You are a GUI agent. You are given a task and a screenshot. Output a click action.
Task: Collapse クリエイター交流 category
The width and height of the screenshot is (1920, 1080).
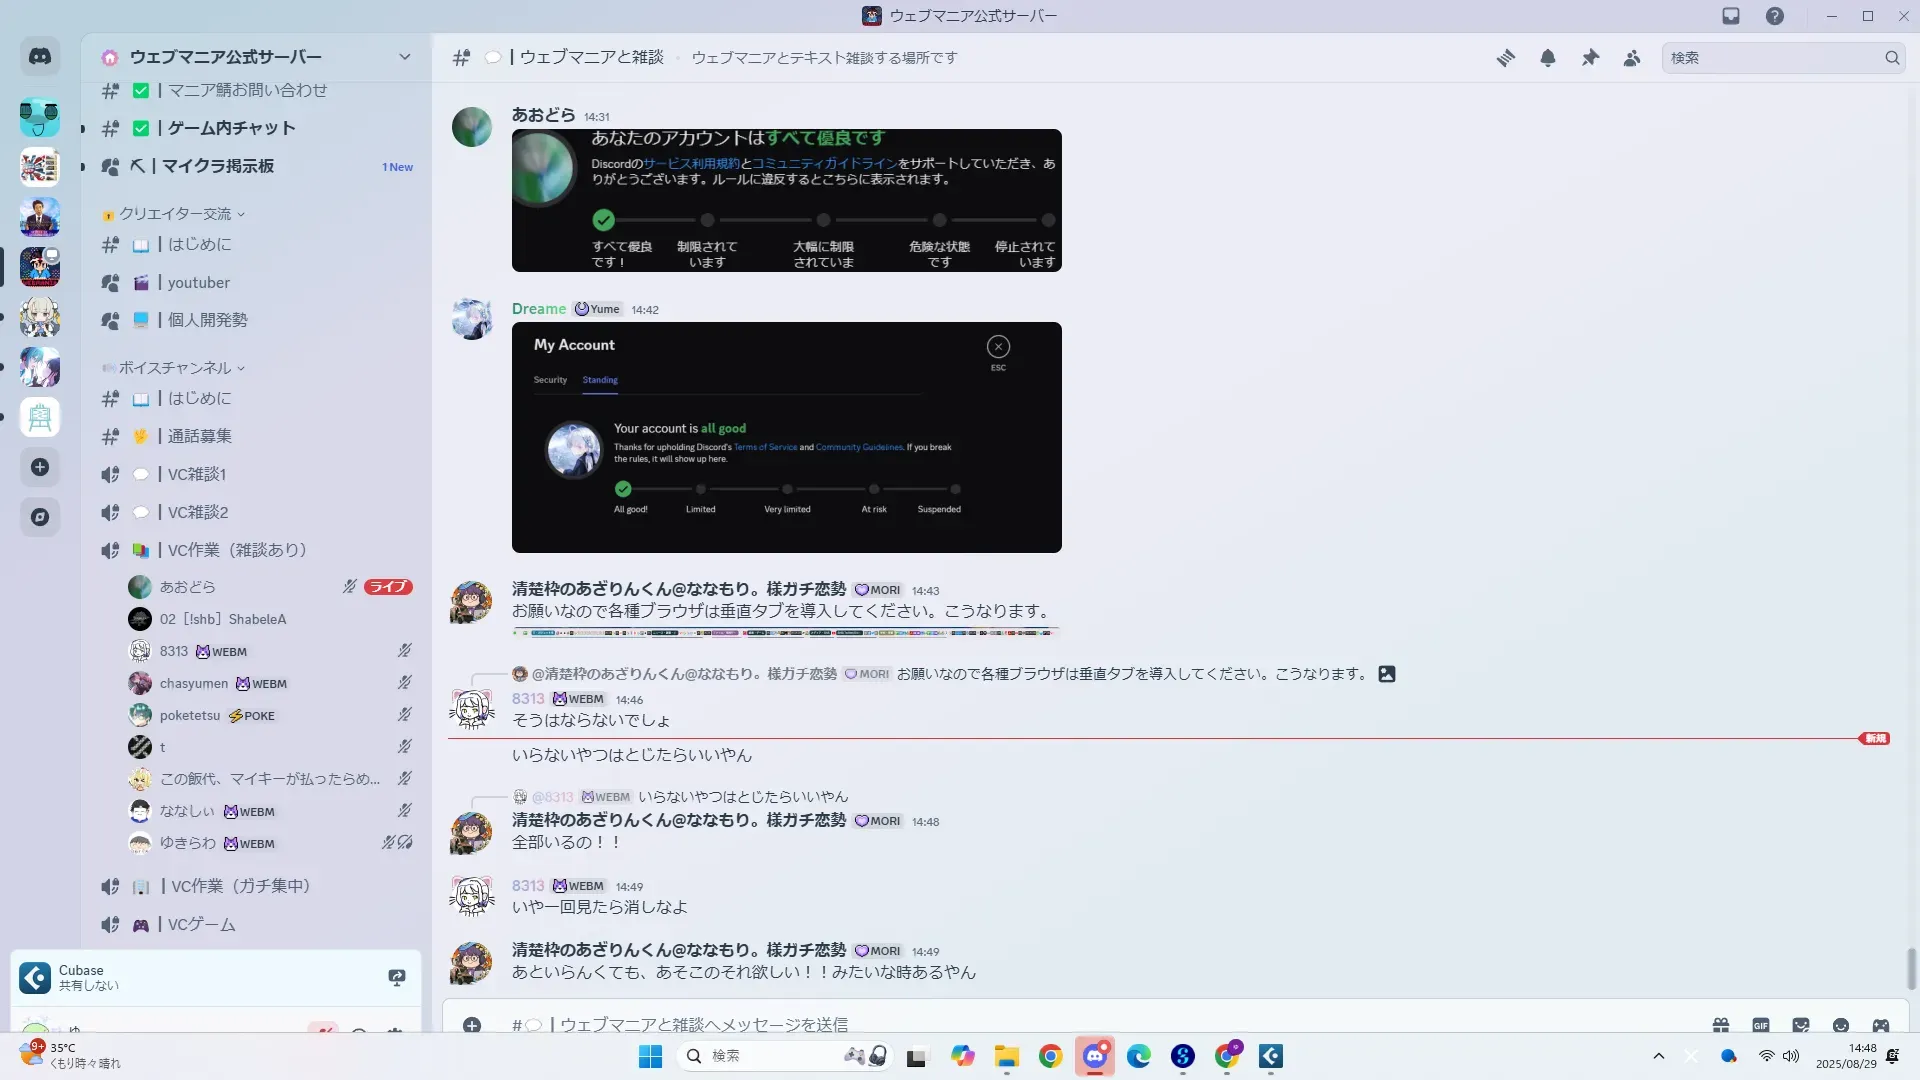click(x=175, y=214)
